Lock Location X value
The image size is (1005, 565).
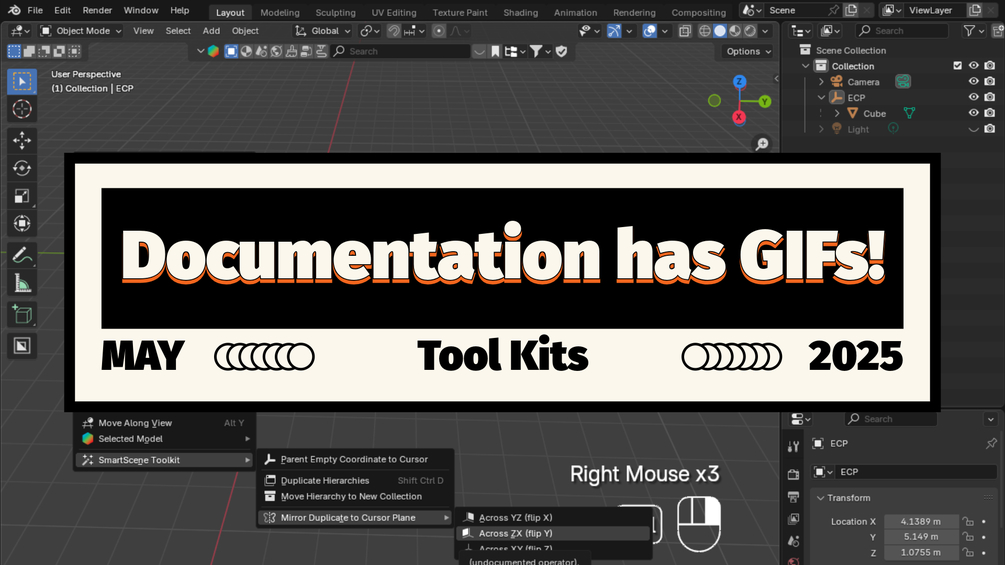[968, 521]
